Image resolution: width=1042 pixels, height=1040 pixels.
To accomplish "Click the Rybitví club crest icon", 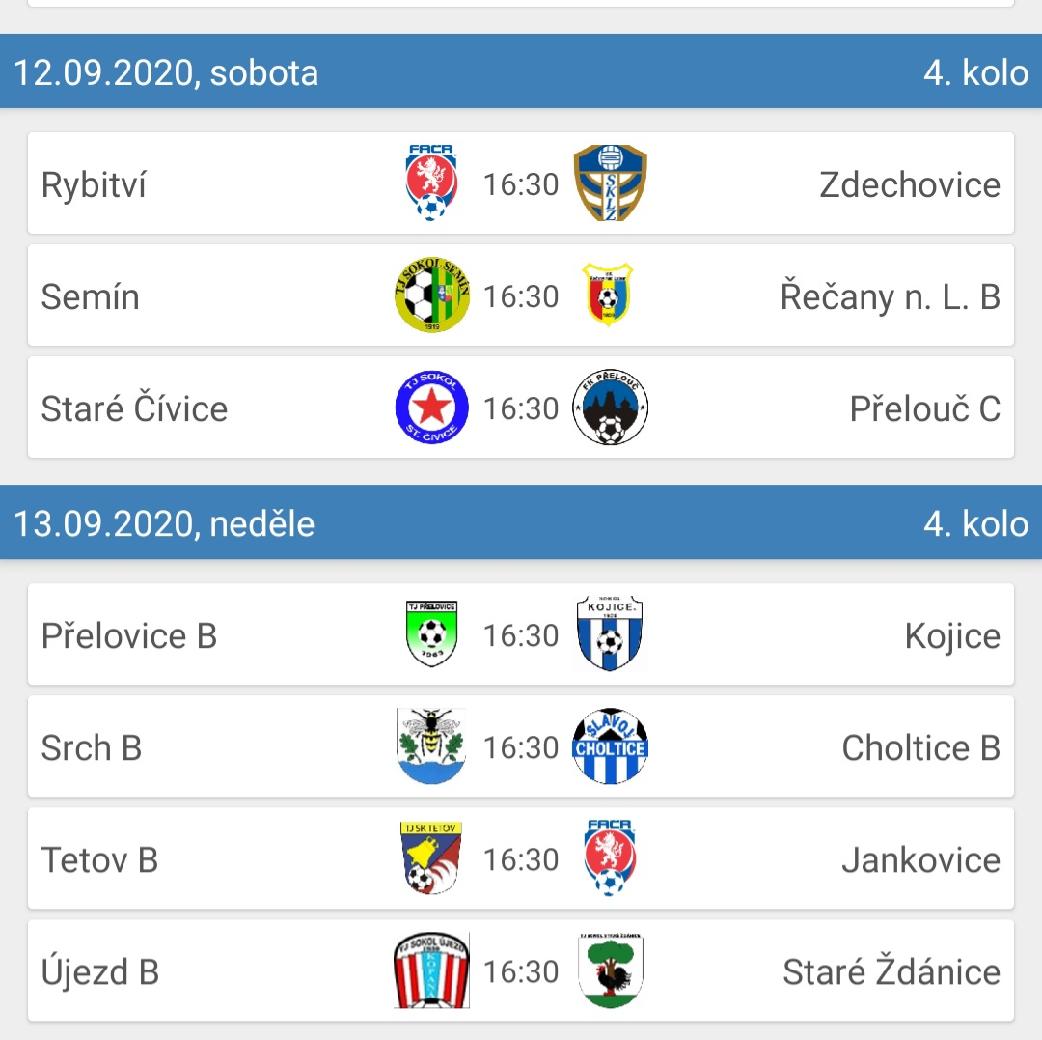I will 432,183.
